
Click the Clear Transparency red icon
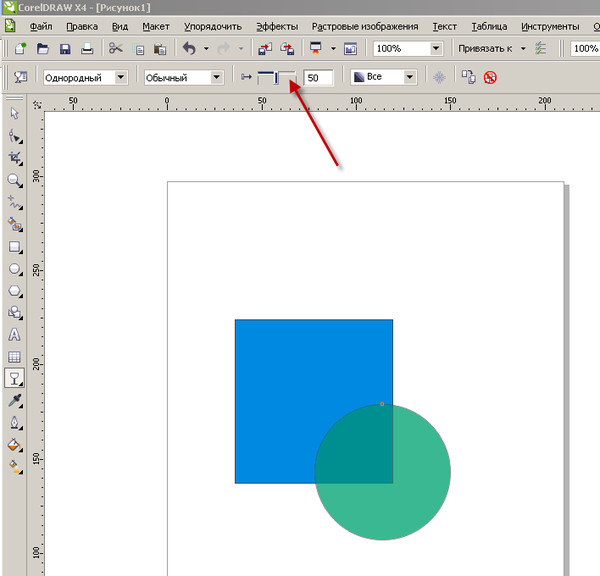[x=490, y=78]
